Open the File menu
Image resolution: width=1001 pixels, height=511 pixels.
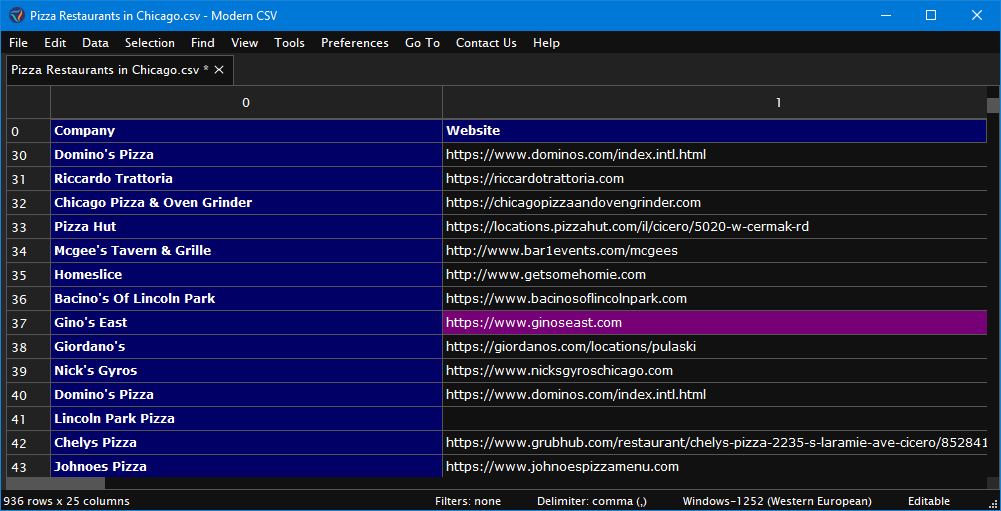pos(19,43)
